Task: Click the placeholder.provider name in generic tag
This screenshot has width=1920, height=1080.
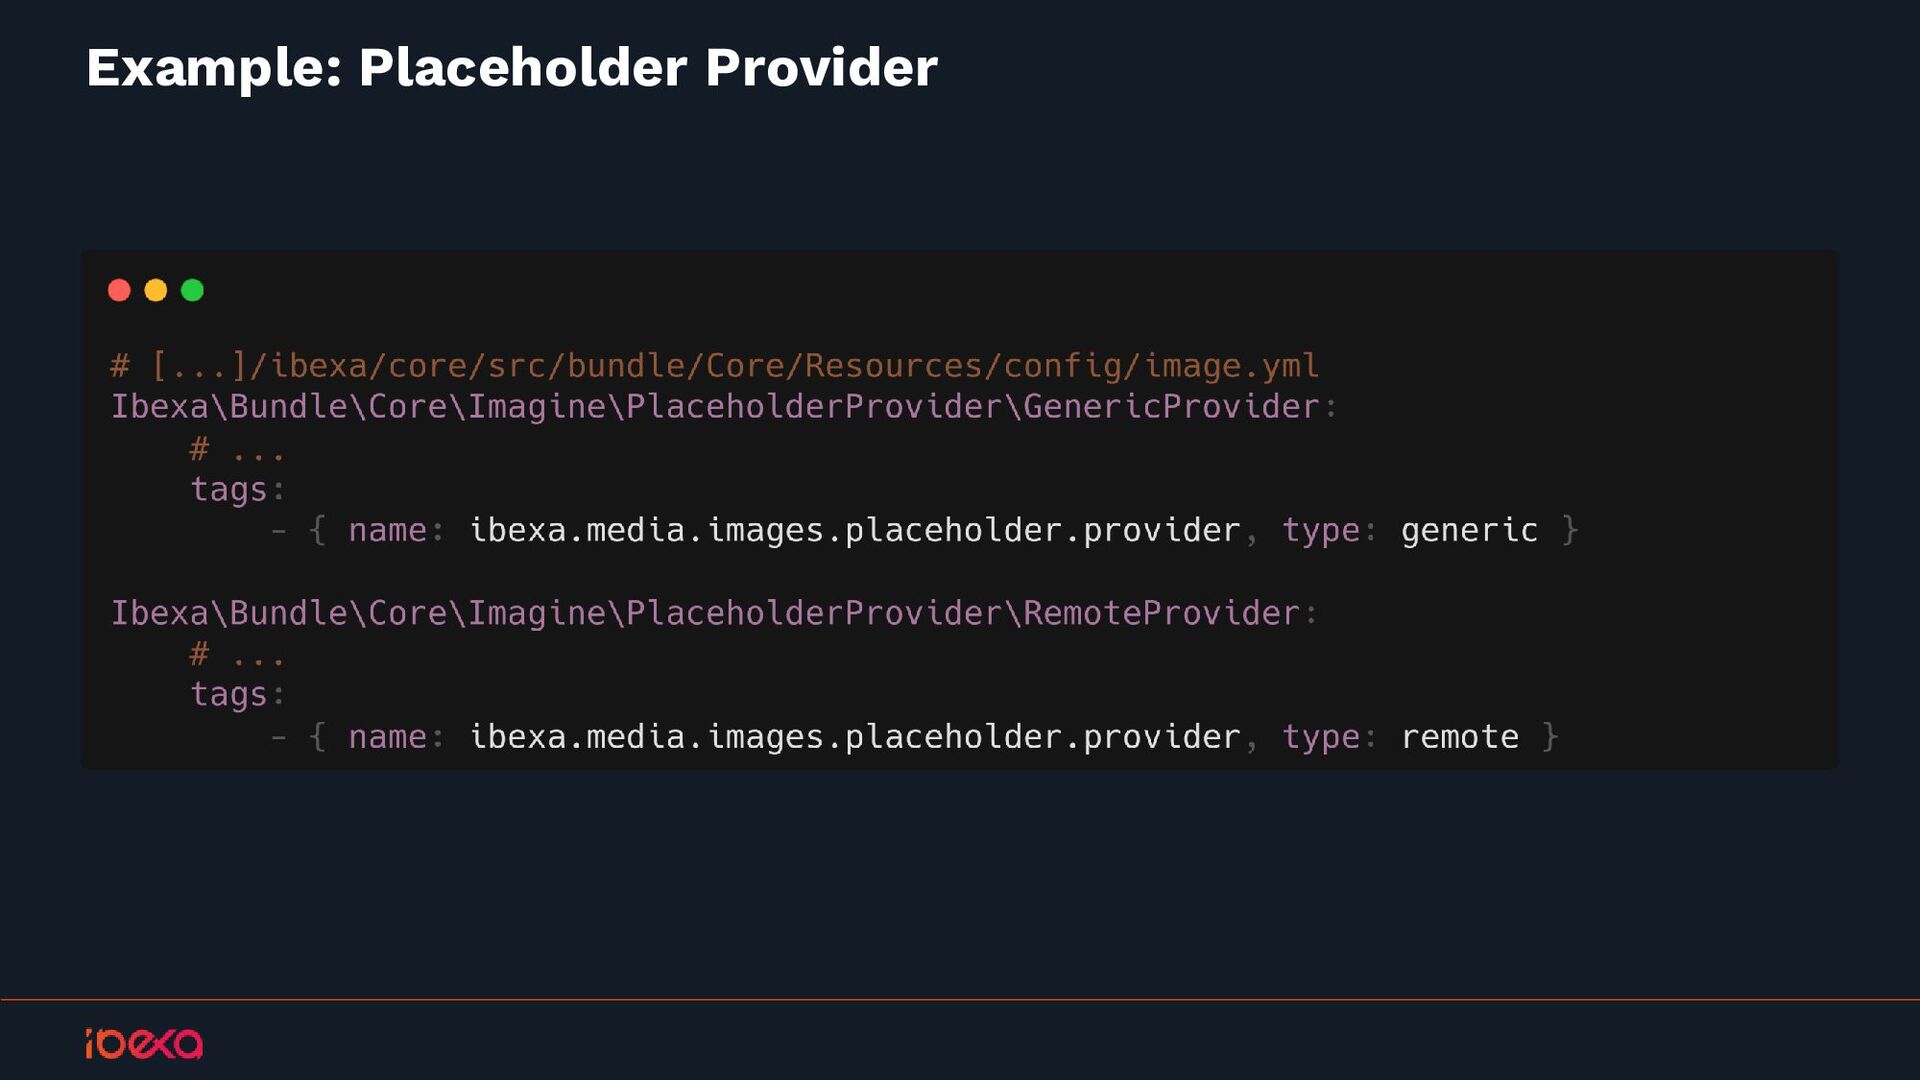Action: [855, 531]
